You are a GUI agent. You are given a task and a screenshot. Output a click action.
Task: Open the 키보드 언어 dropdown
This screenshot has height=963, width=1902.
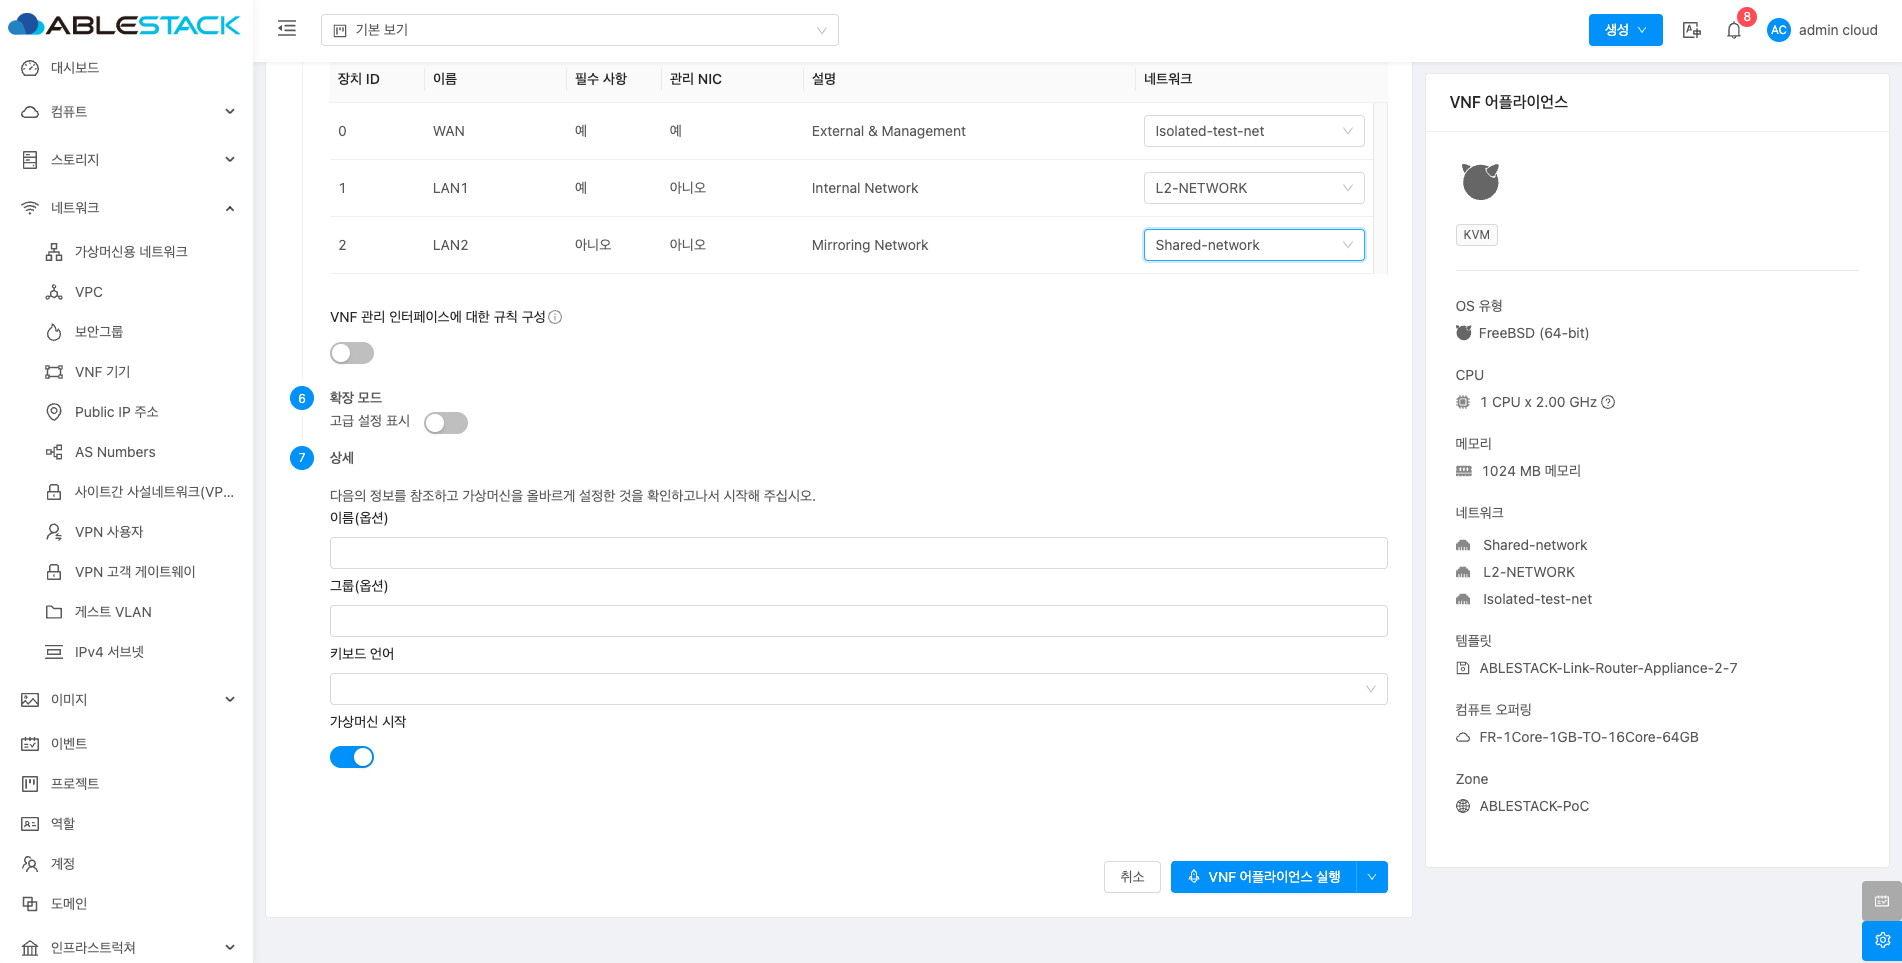[858, 689]
